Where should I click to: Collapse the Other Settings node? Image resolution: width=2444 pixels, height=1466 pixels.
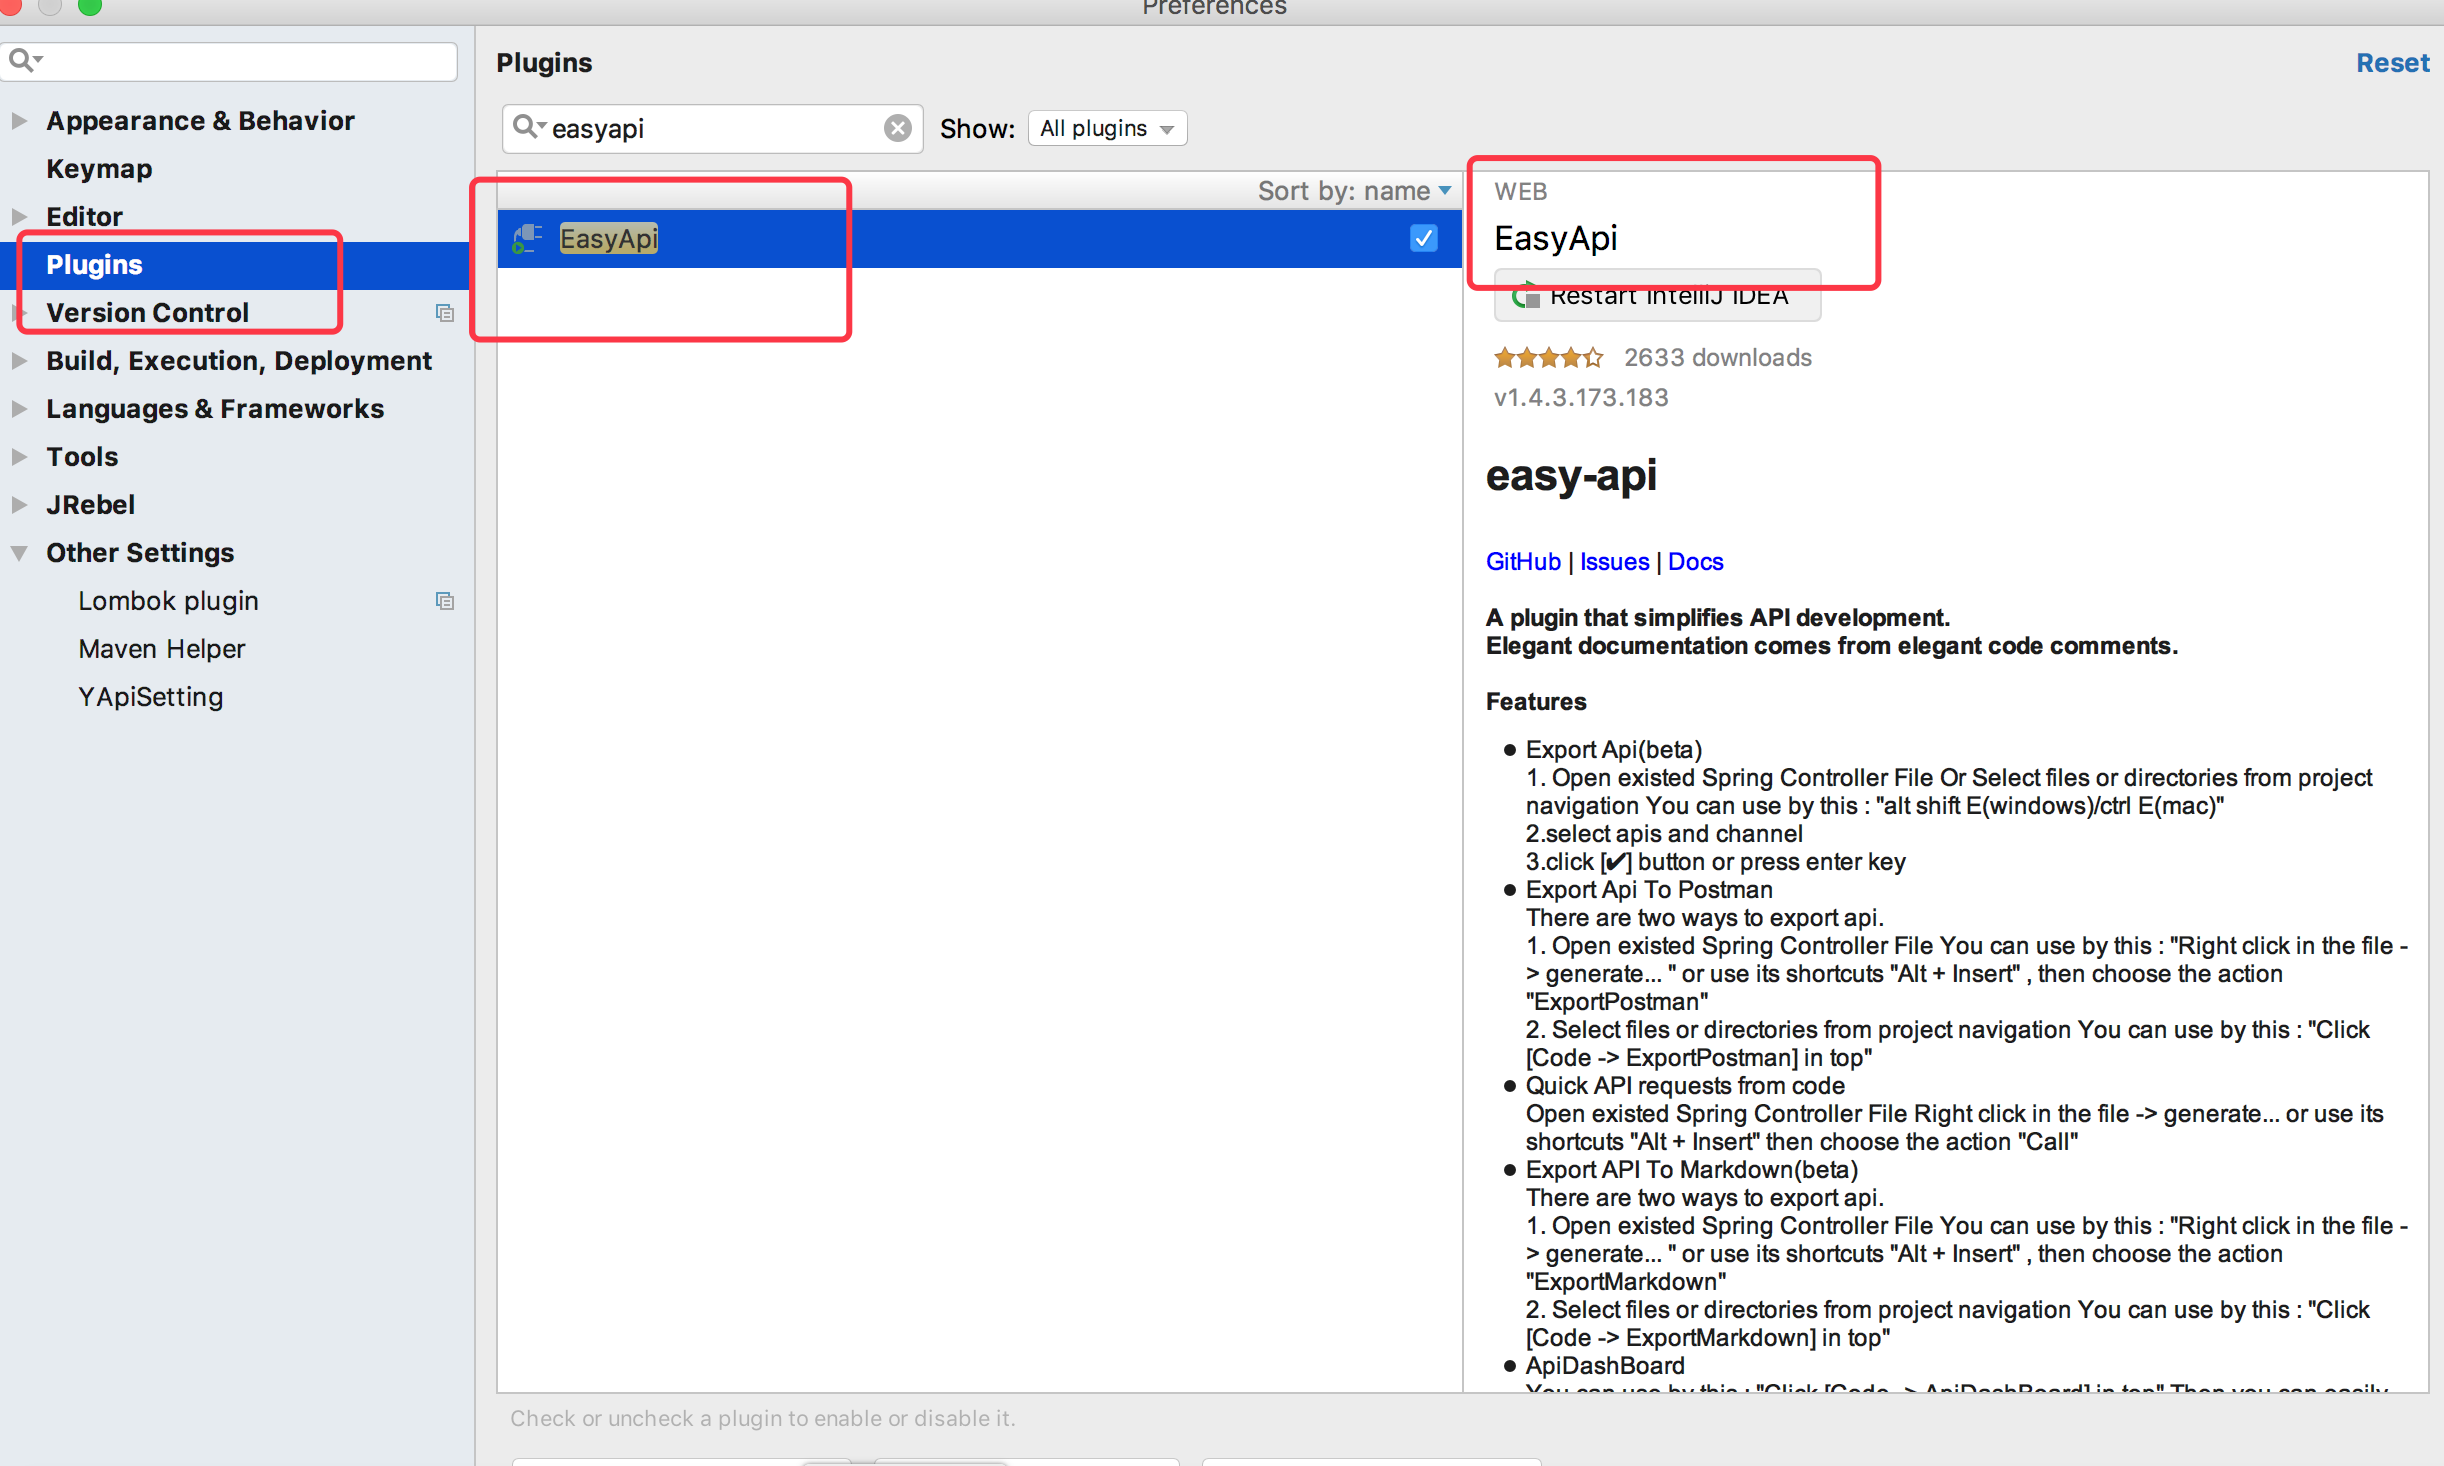pyautogui.click(x=18, y=553)
